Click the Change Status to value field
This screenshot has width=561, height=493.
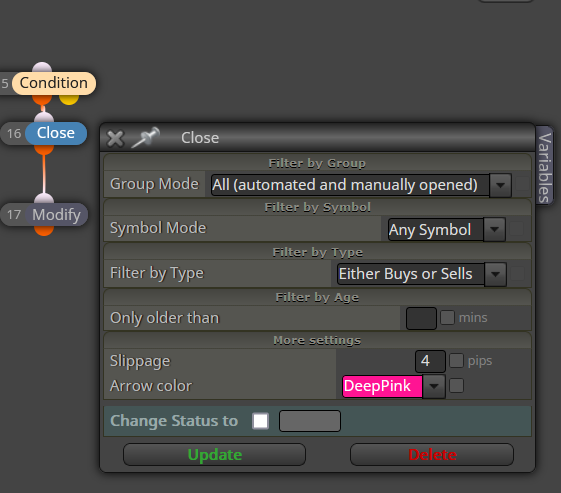tap(310, 421)
